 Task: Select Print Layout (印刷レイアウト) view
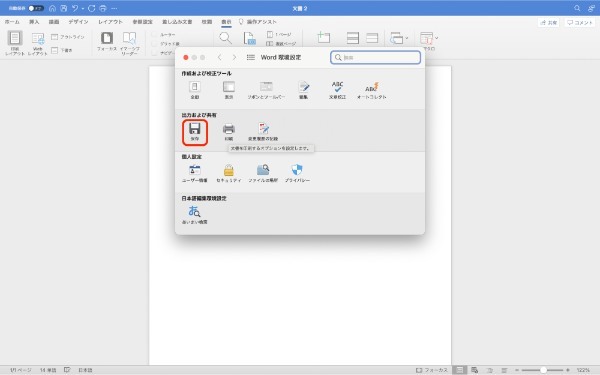pos(15,43)
